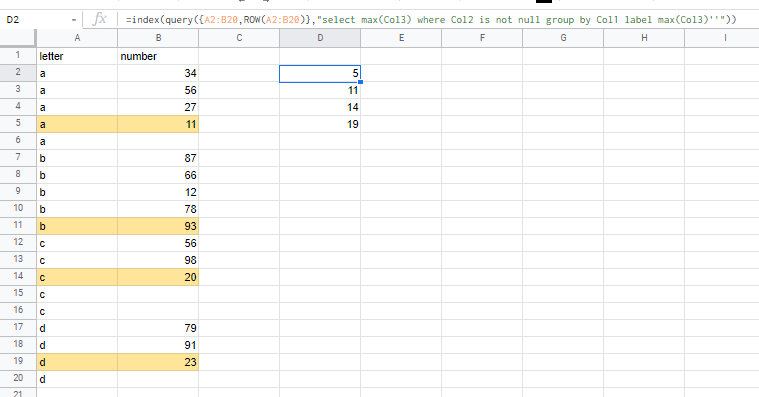Viewport: 759px width, 397px height.
Task: Click cell A1 containing 'letter'
Action: tap(77, 56)
